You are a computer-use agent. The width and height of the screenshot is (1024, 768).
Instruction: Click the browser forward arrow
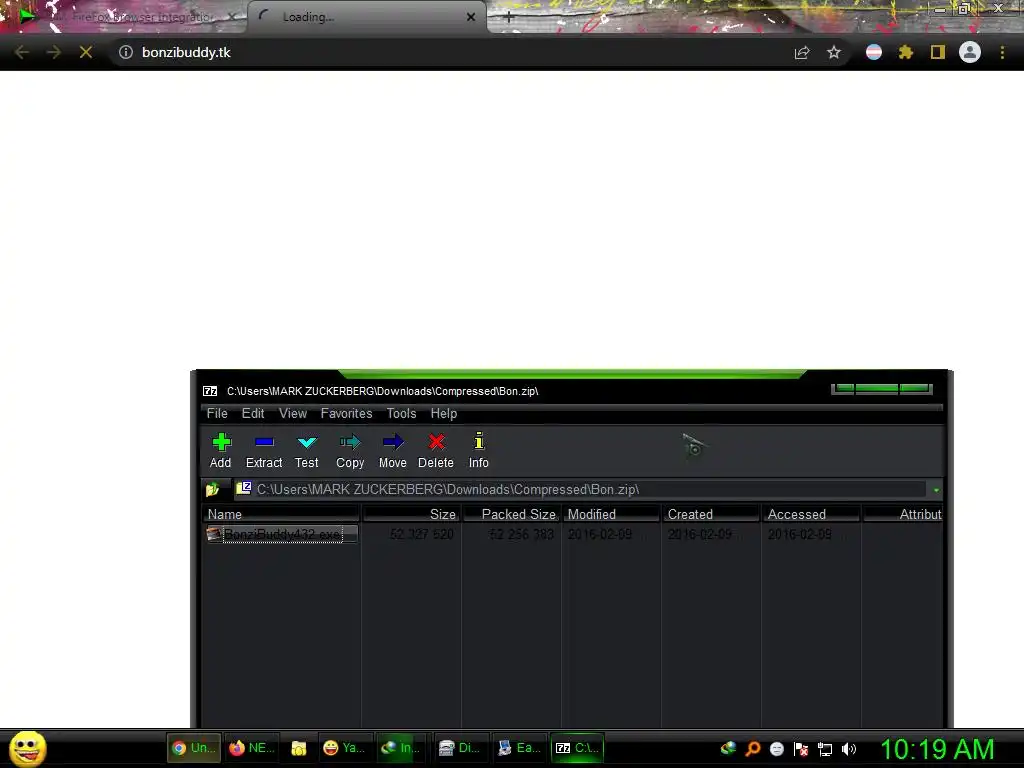(54, 52)
